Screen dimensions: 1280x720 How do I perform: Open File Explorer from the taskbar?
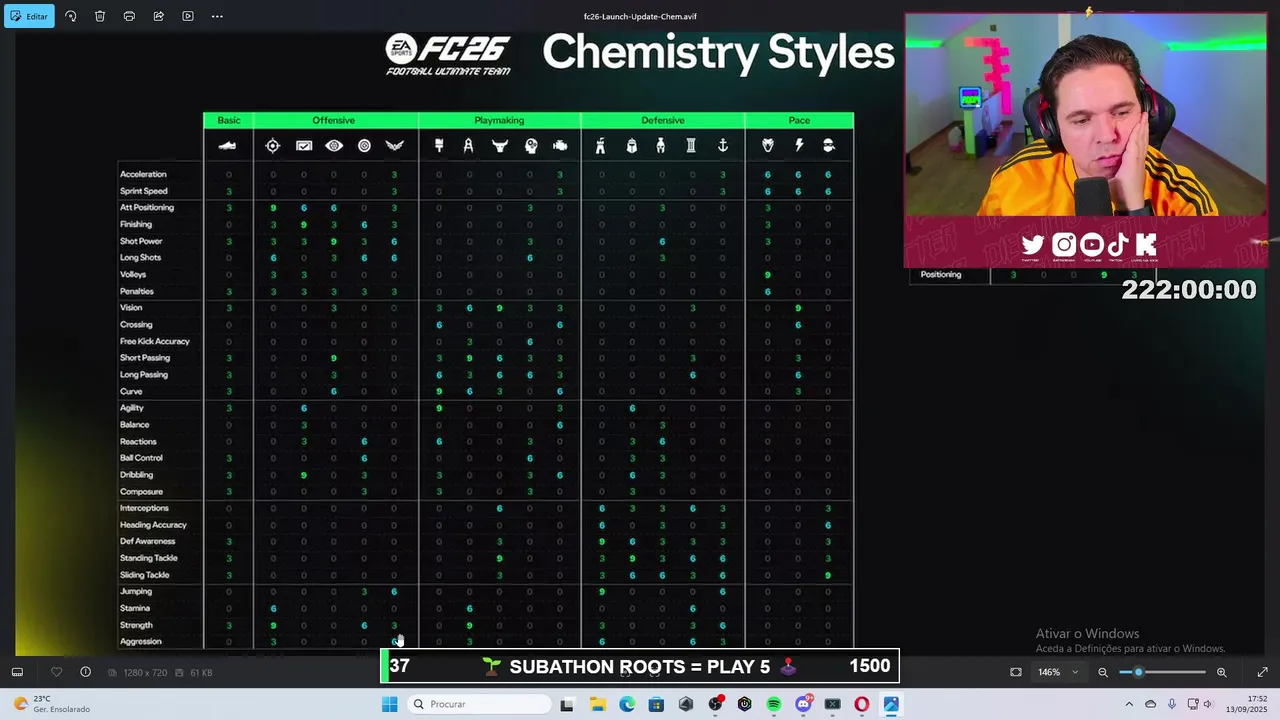(597, 704)
